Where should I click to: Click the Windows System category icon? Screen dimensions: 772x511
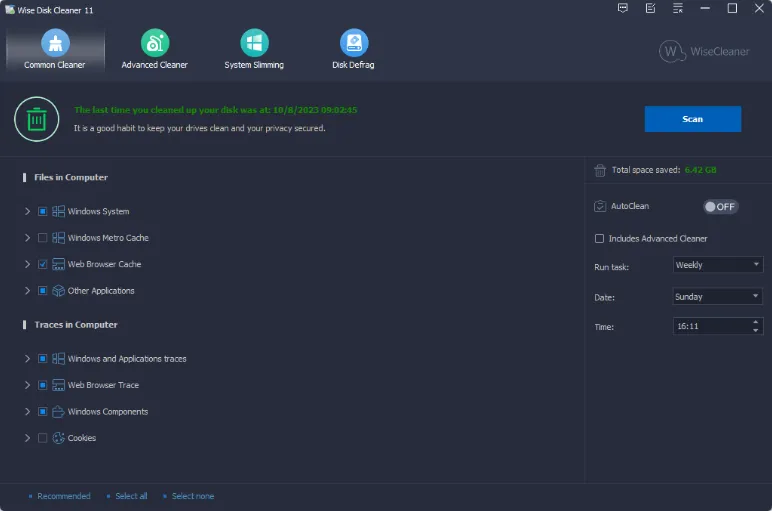(x=58, y=211)
